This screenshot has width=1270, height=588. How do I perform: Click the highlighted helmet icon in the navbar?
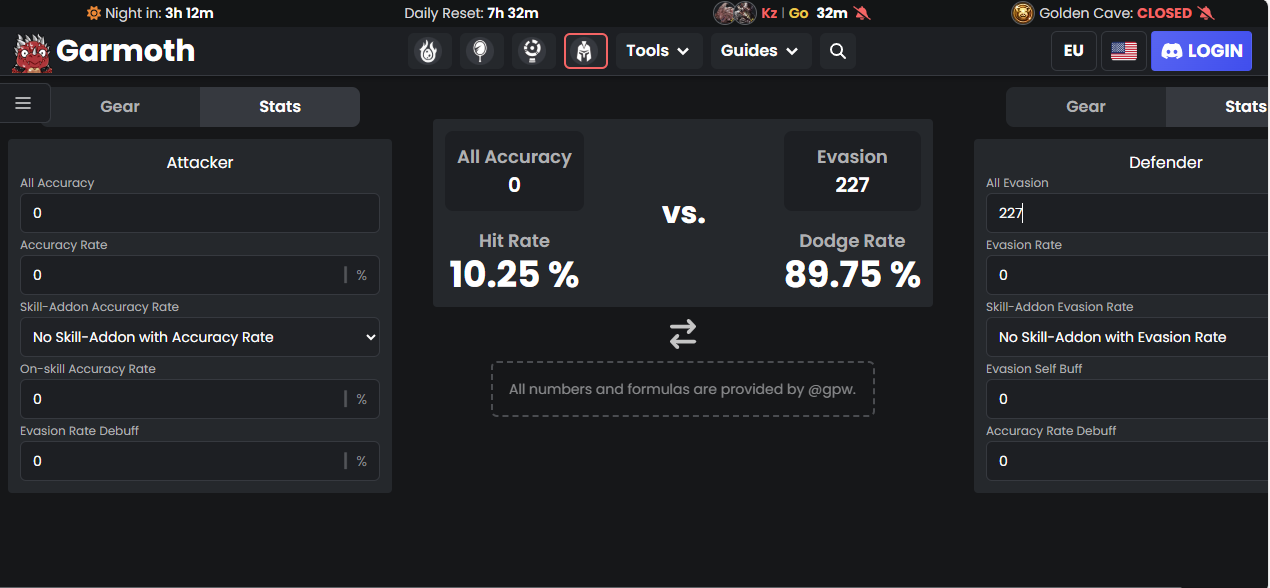tap(586, 51)
